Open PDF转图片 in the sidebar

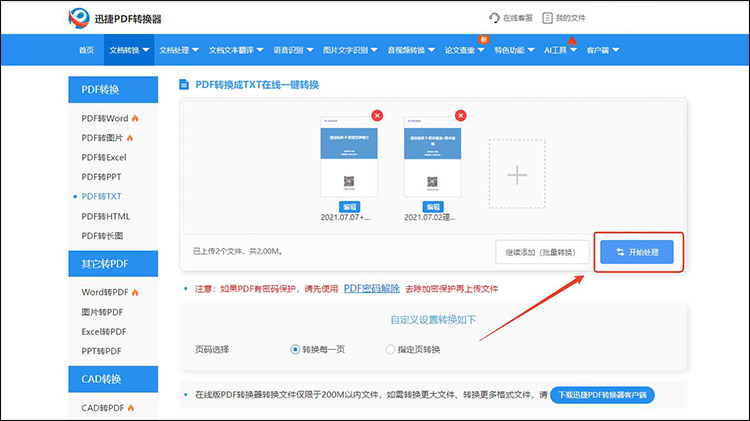coord(102,138)
